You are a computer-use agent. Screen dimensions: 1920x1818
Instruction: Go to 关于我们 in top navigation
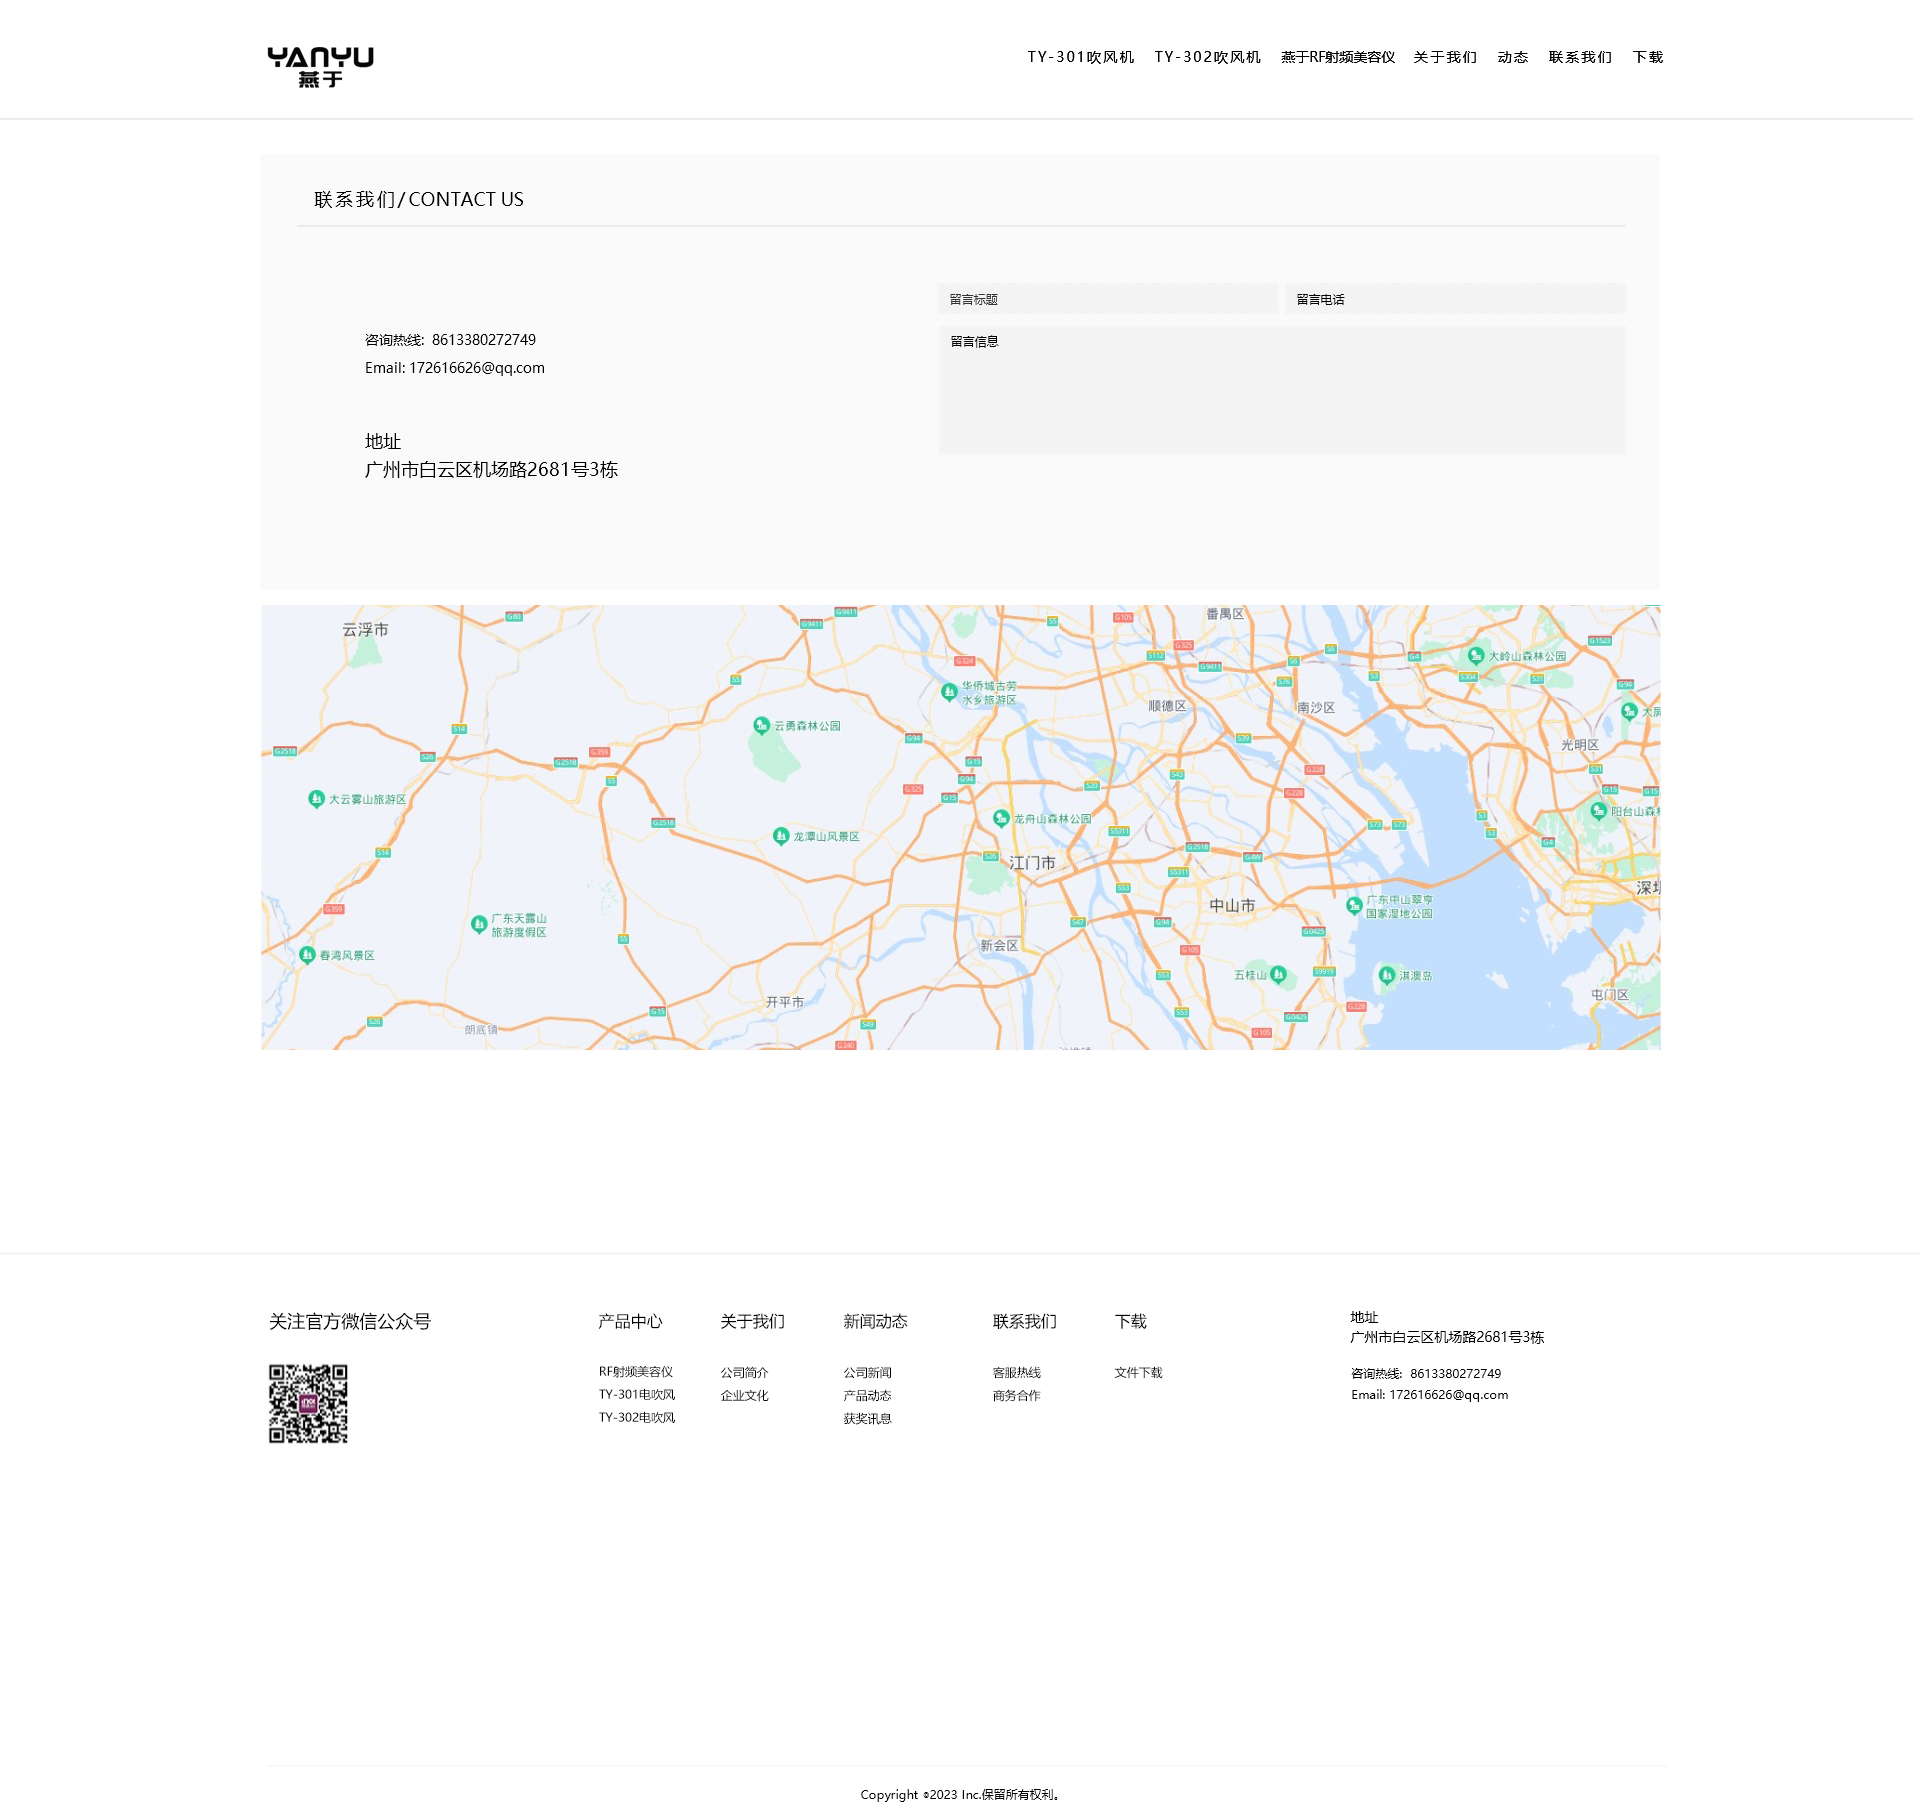[x=1445, y=57]
